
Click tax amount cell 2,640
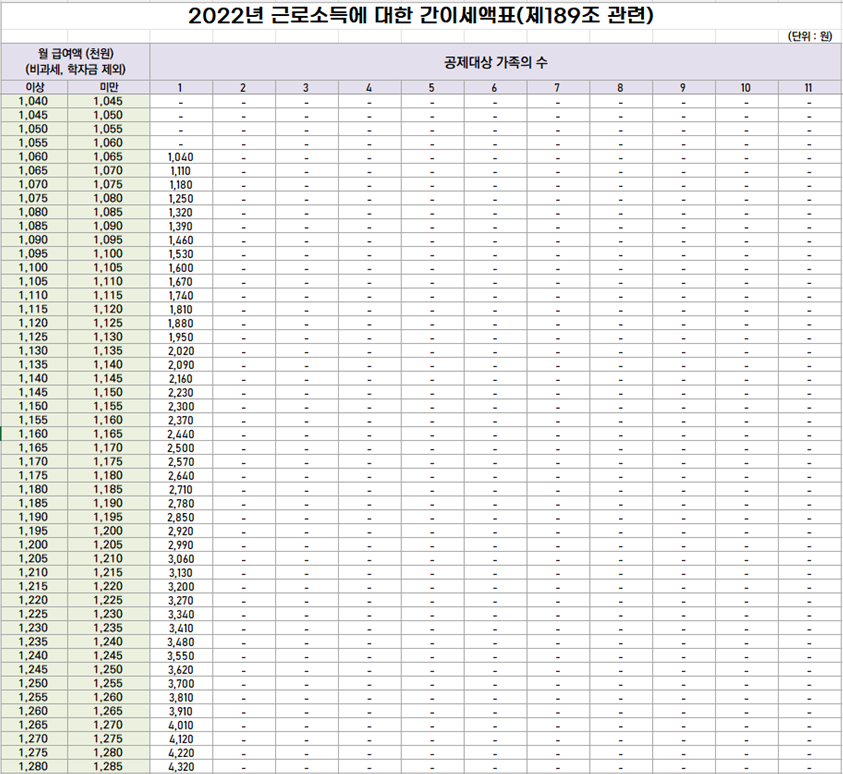(x=181, y=476)
